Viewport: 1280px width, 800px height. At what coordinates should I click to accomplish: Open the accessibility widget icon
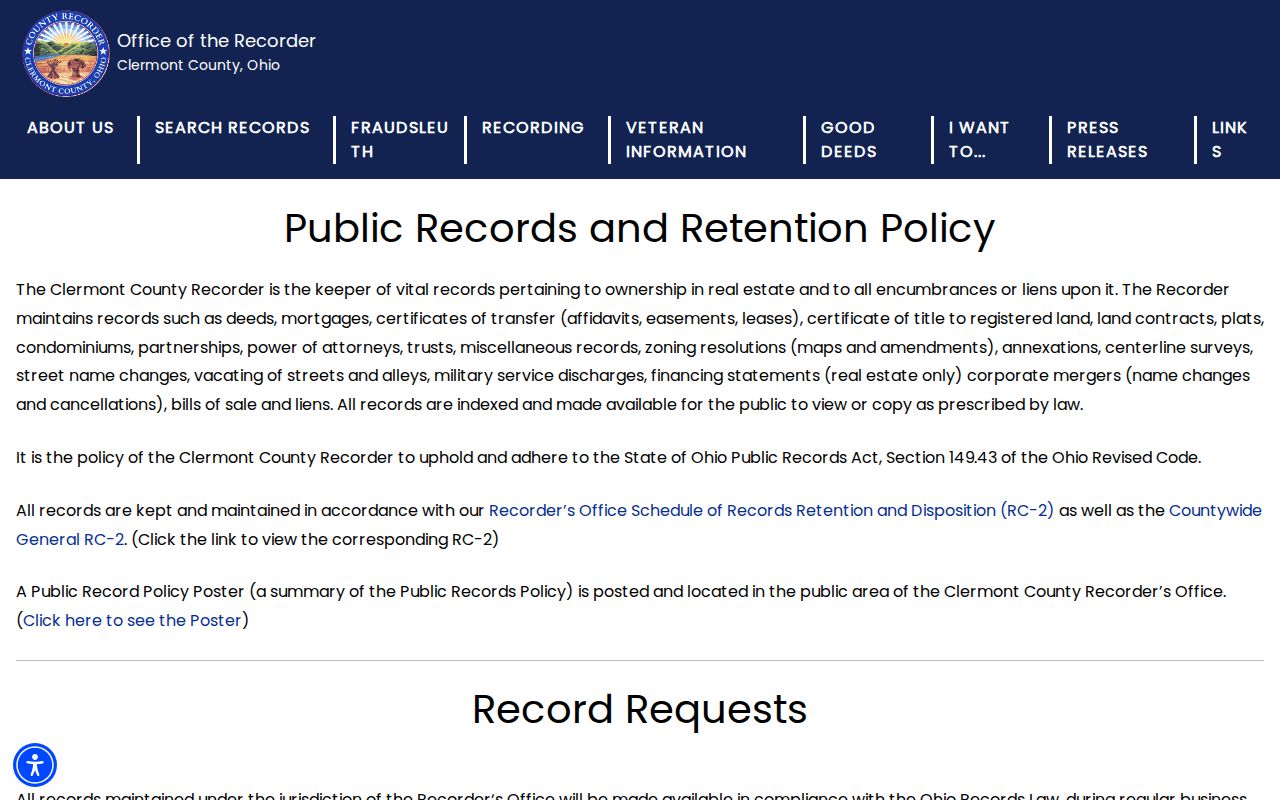point(35,765)
